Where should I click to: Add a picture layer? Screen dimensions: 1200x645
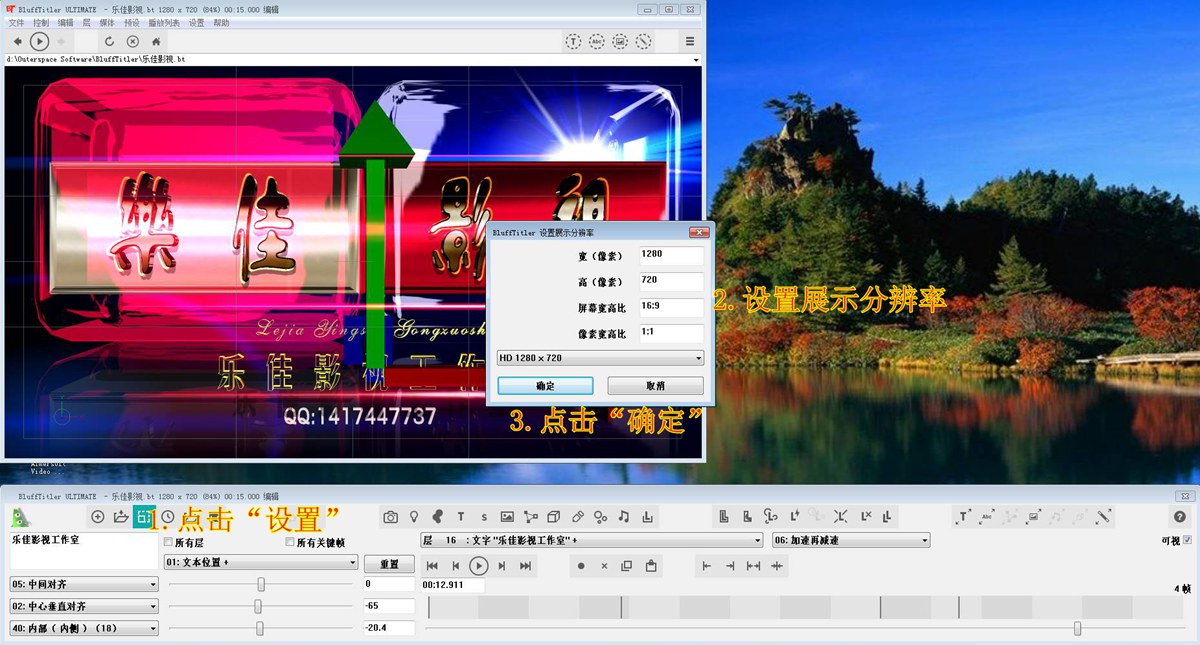507,516
